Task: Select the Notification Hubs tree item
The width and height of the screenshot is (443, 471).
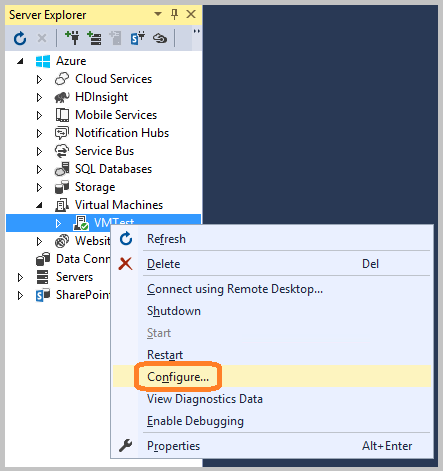Action: [x=122, y=133]
